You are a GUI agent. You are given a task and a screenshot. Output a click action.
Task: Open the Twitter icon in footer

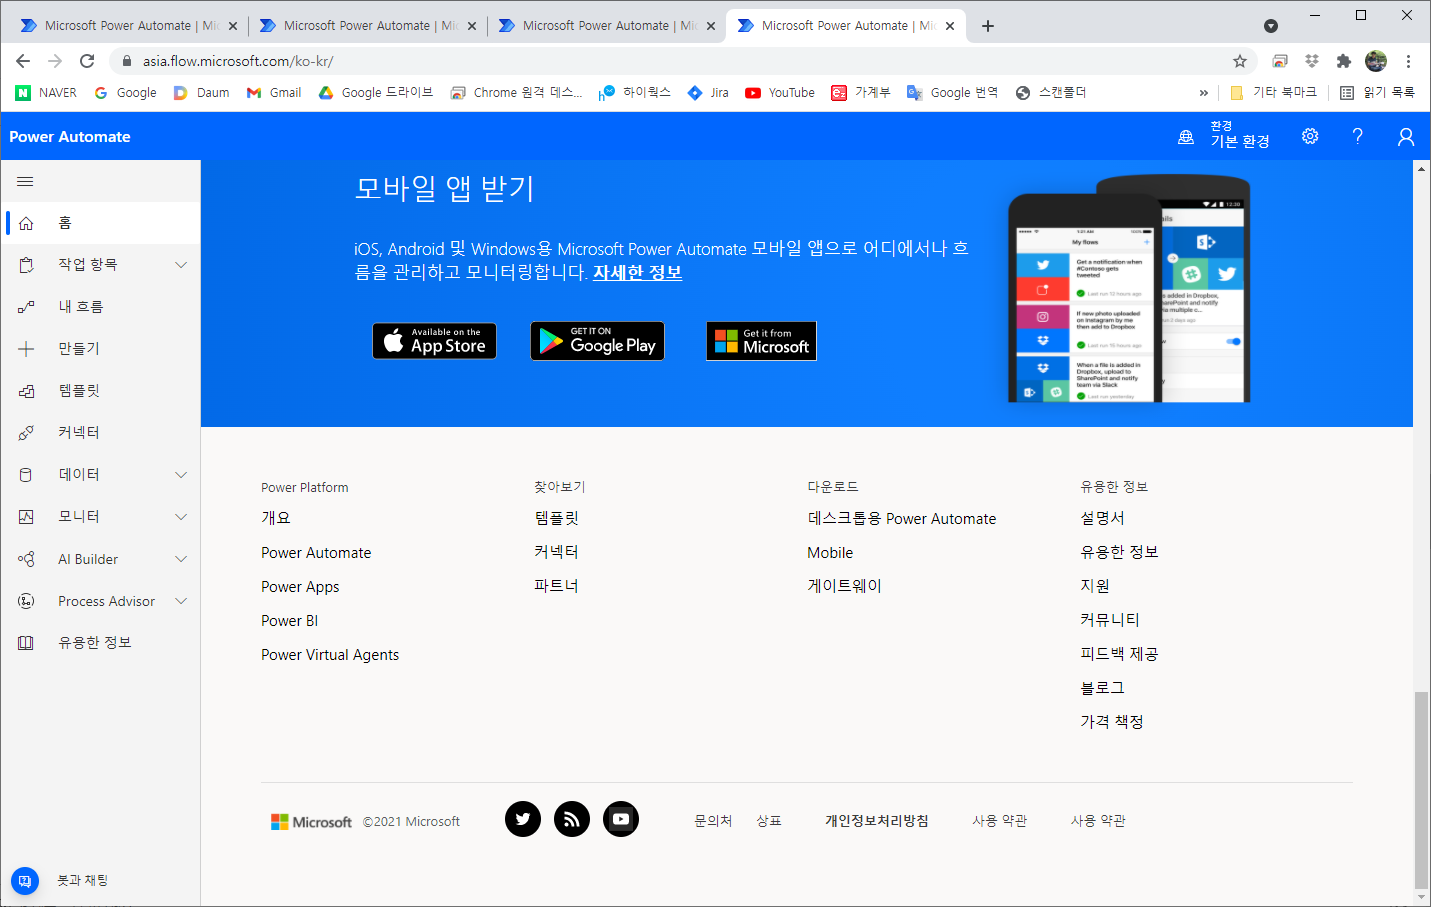click(523, 819)
